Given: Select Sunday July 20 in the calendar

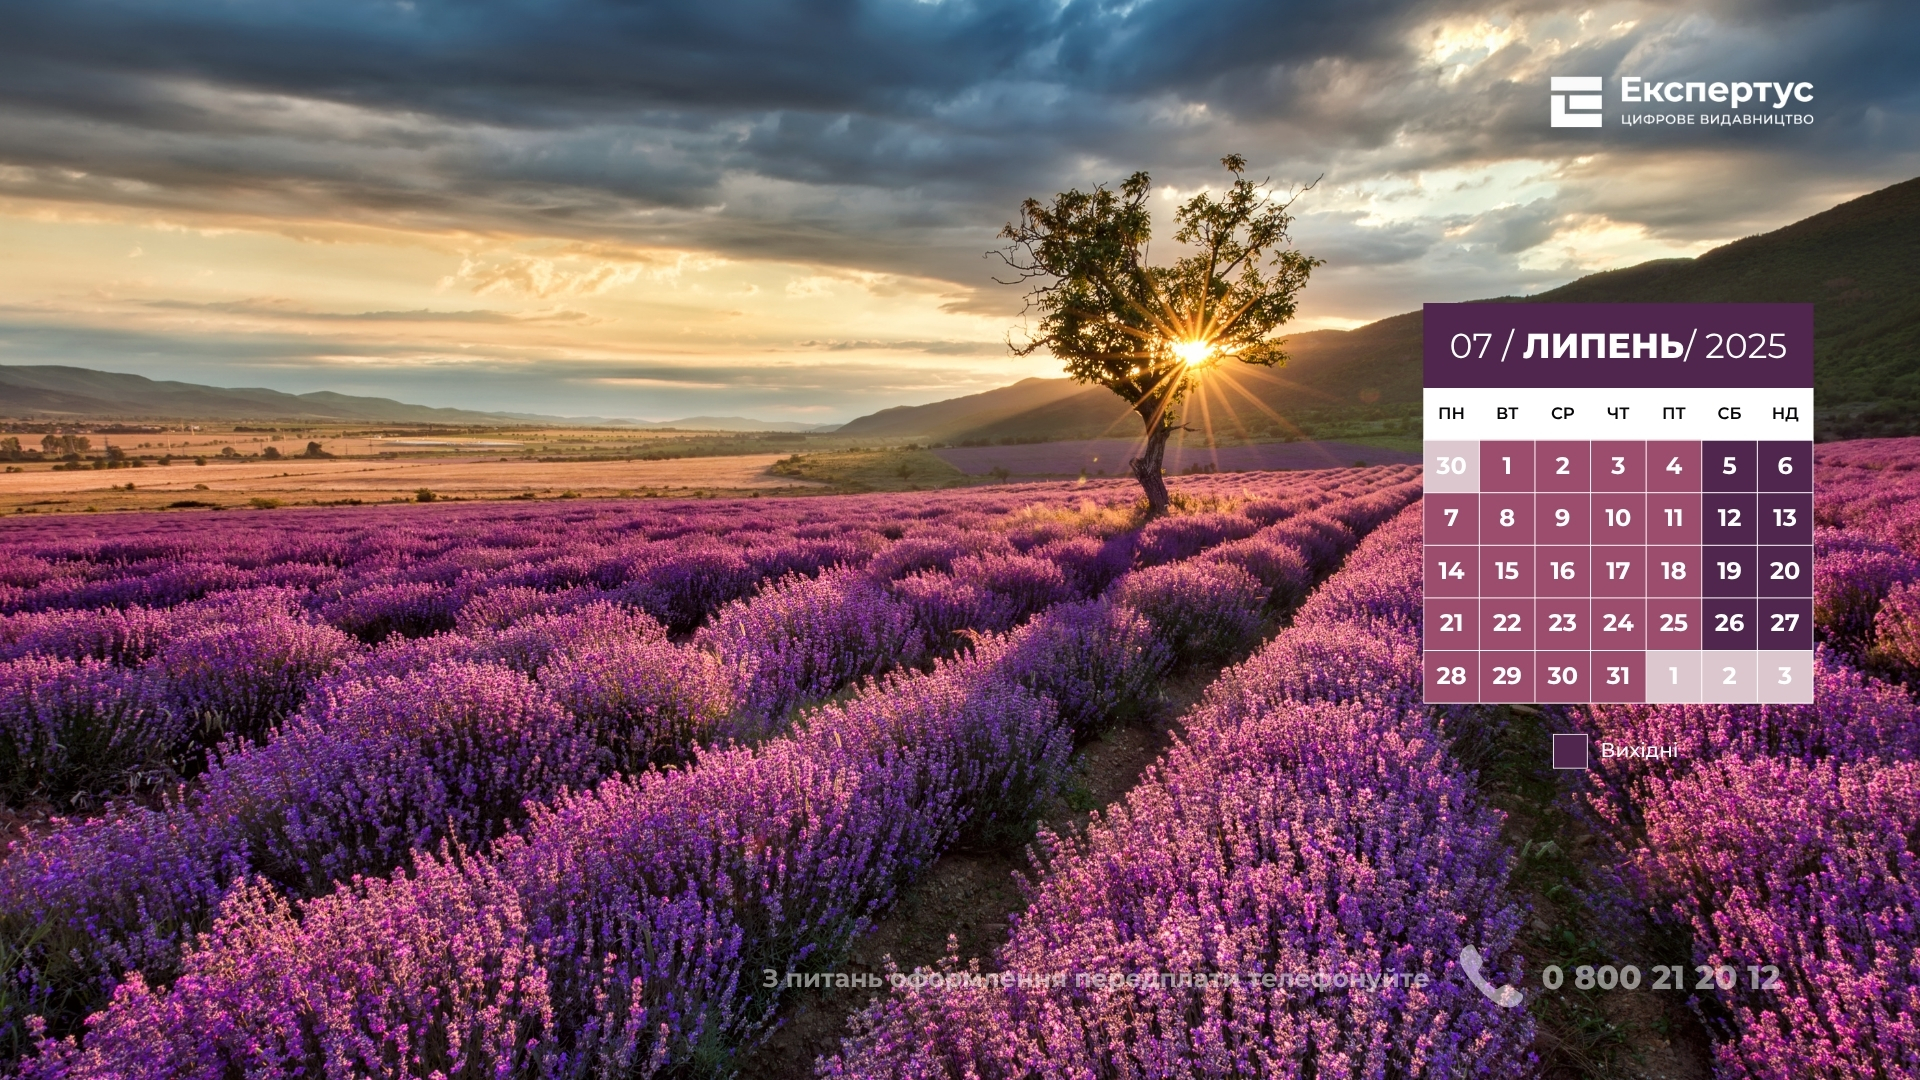Looking at the screenshot, I should point(1785,571).
